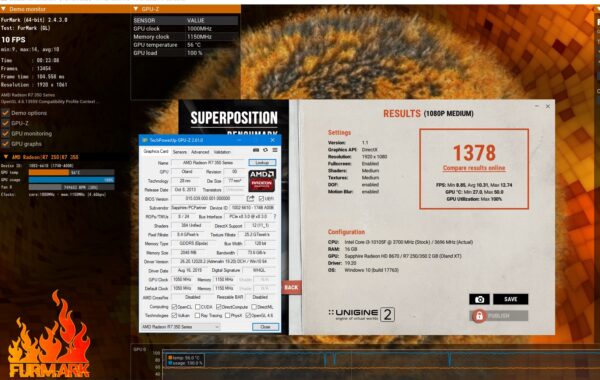
Task: Toggle the GPU monitoring checkbox
Action: pyautogui.click(x=5, y=134)
